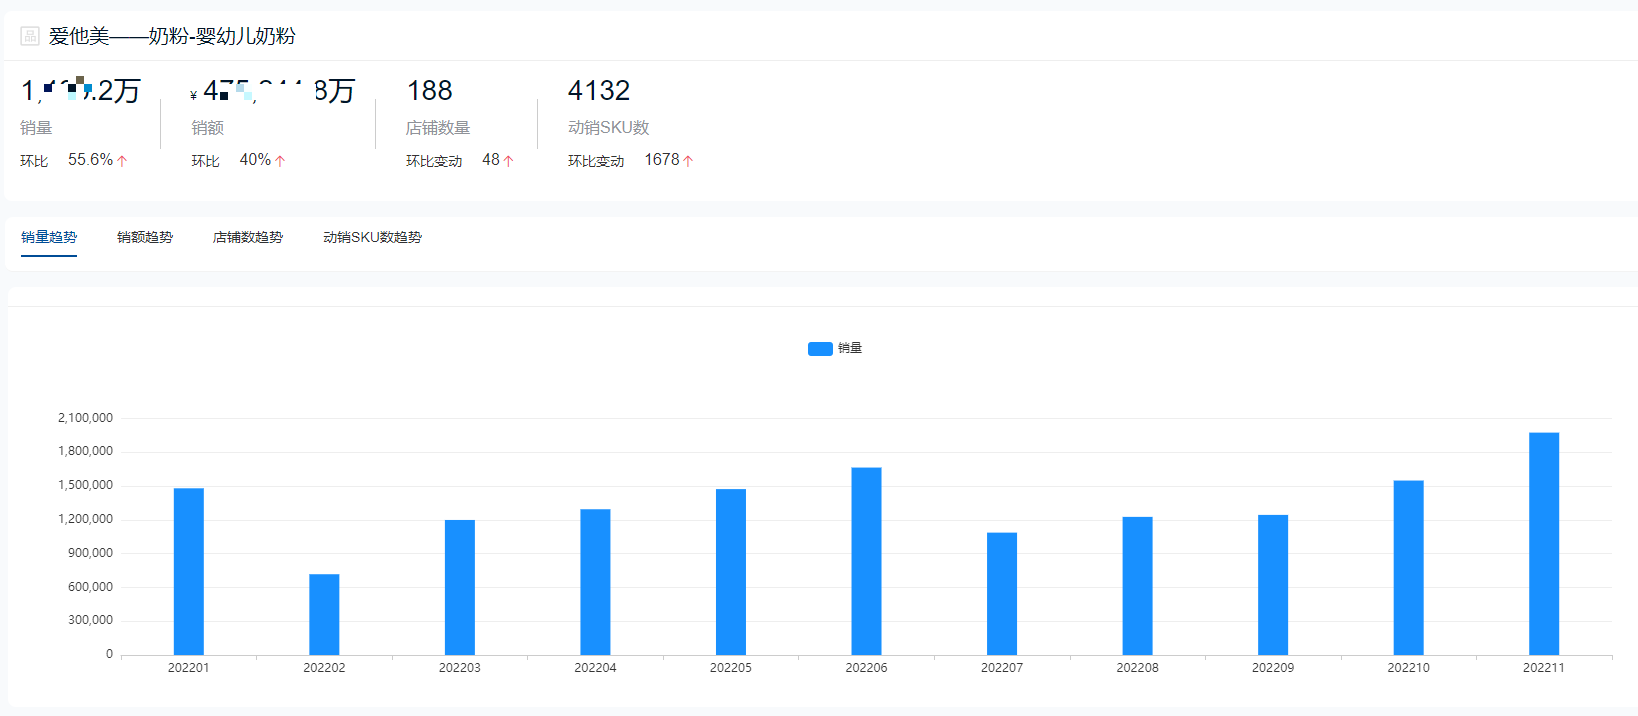Switch to the 销量趋势 tab
Screen dimensions: 1638x716
(49, 237)
